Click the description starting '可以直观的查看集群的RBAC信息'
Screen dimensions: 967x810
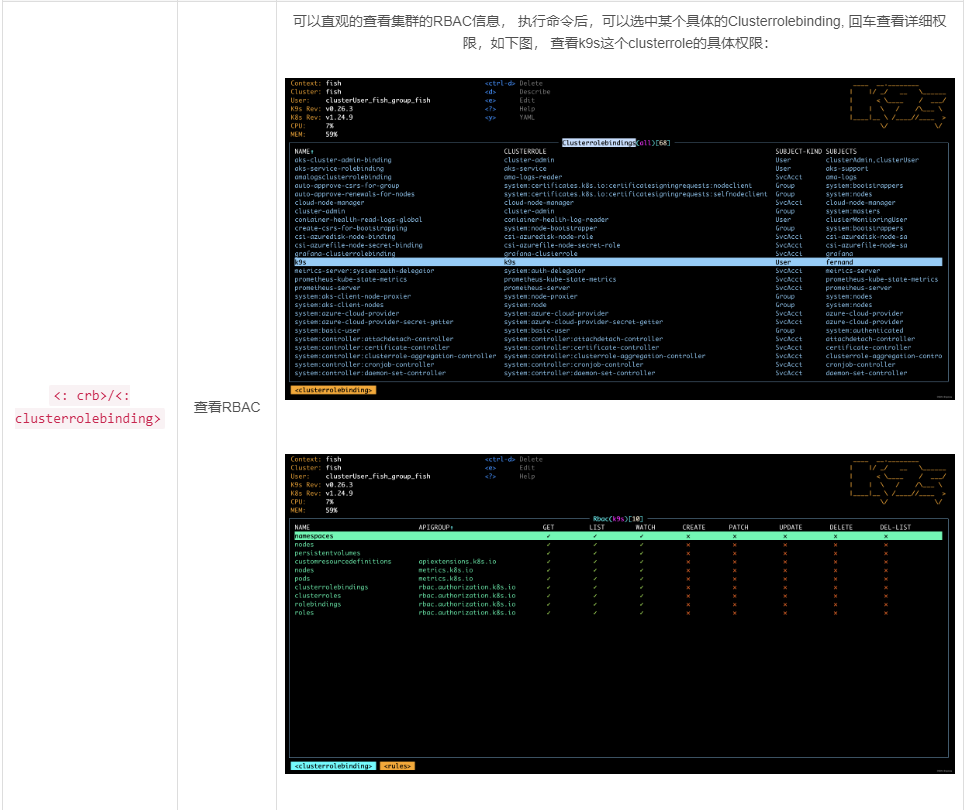tap(619, 32)
